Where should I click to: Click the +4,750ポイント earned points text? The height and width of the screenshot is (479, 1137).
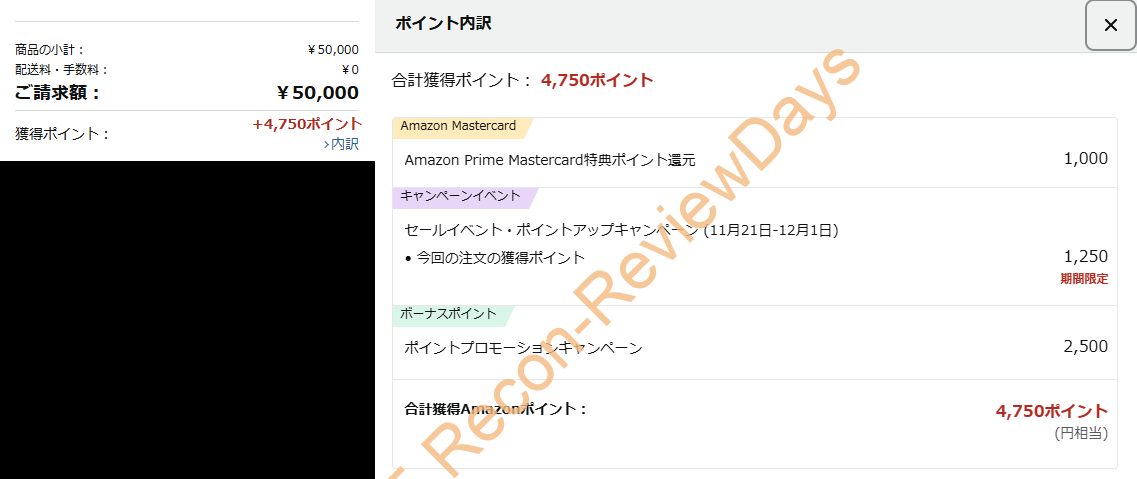click(x=307, y=124)
